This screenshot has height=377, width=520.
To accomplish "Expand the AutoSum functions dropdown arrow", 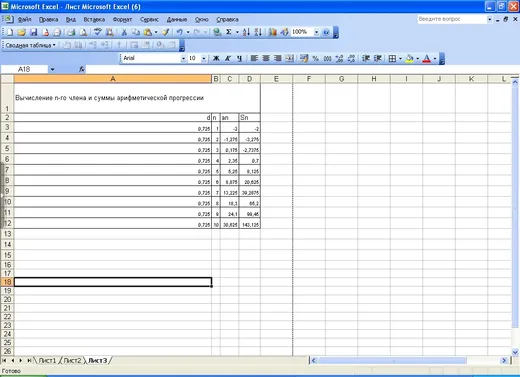I will [x=237, y=32].
